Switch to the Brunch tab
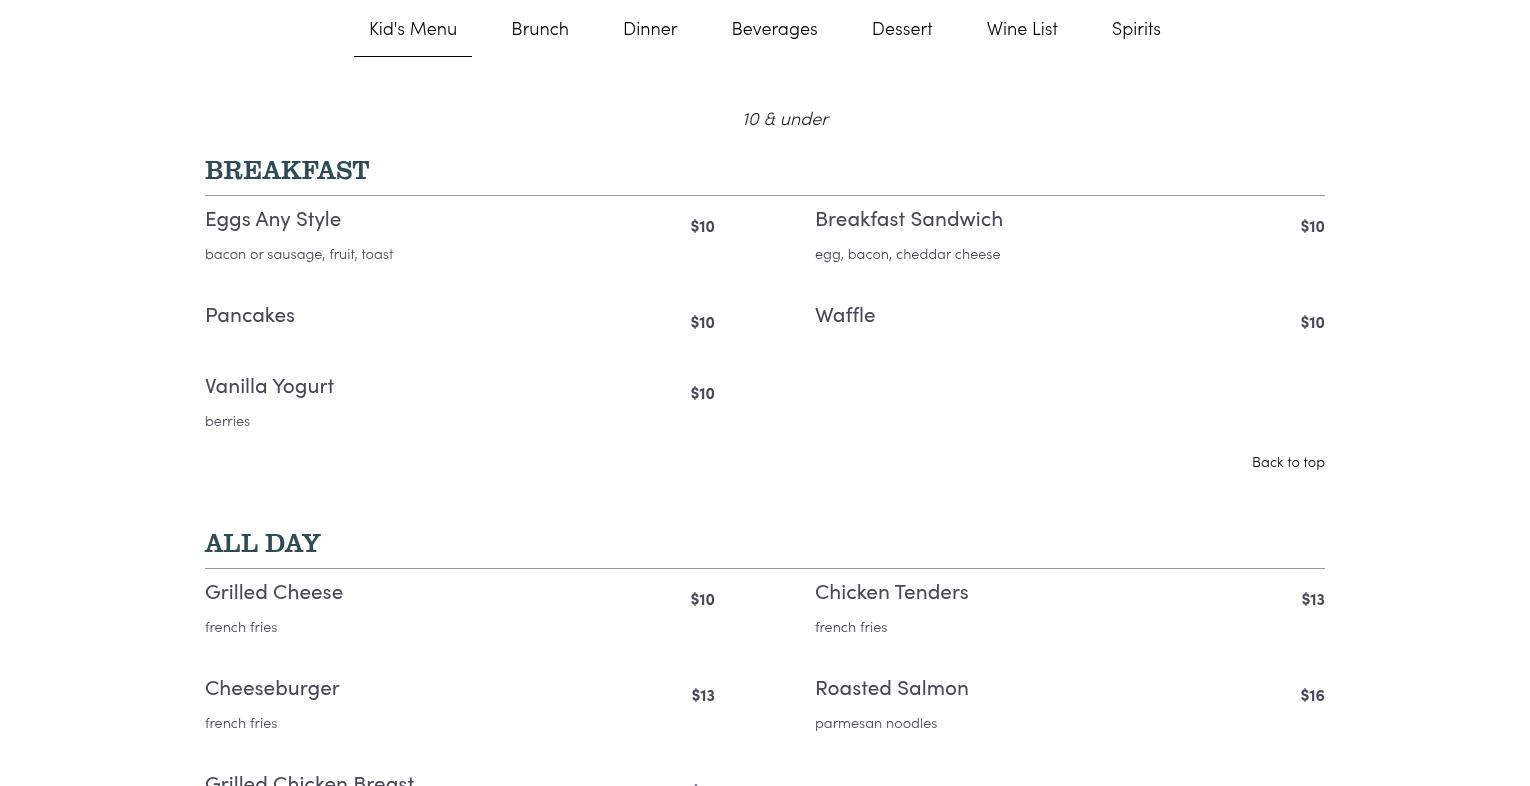This screenshot has height=786, width=1530. pyautogui.click(x=540, y=29)
